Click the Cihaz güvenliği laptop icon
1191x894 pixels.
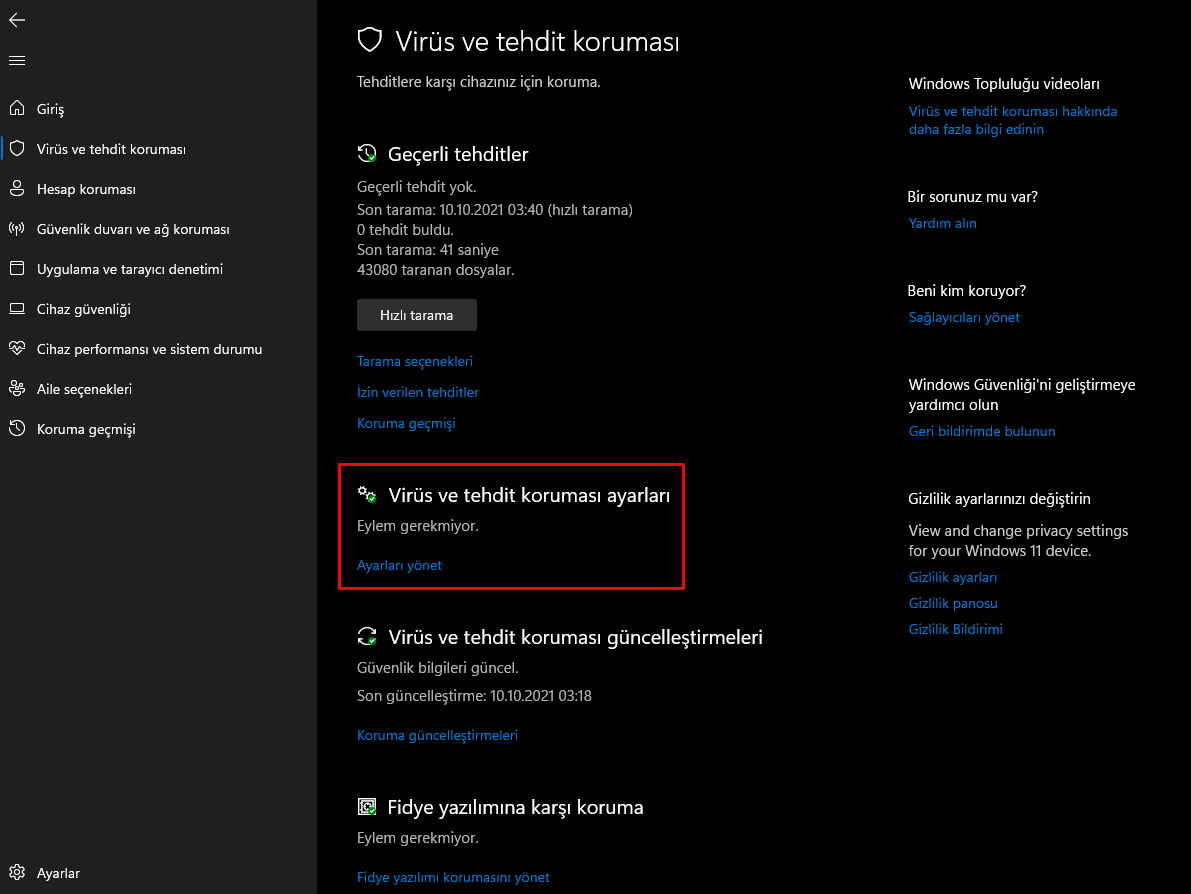click(17, 309)
